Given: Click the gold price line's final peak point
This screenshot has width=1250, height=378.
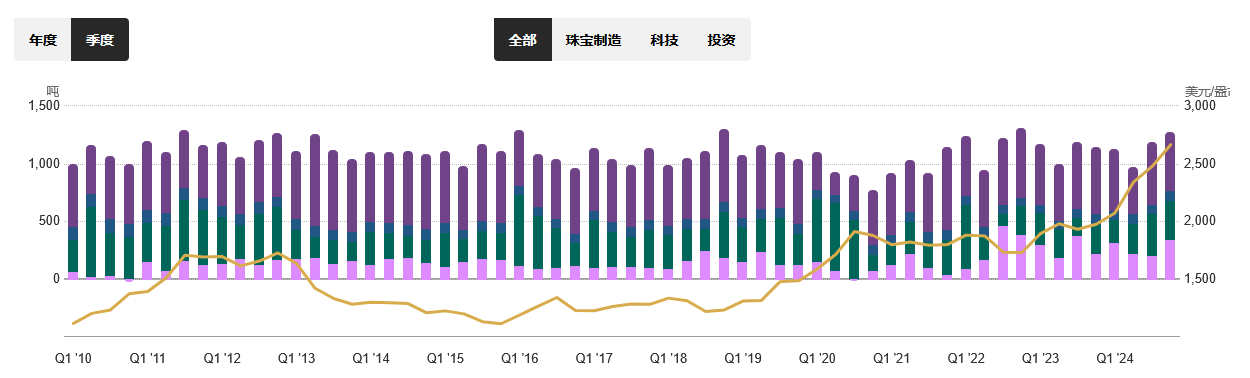Looking at the screenshot, I should pyautogui.click(x=1170, y=144).
